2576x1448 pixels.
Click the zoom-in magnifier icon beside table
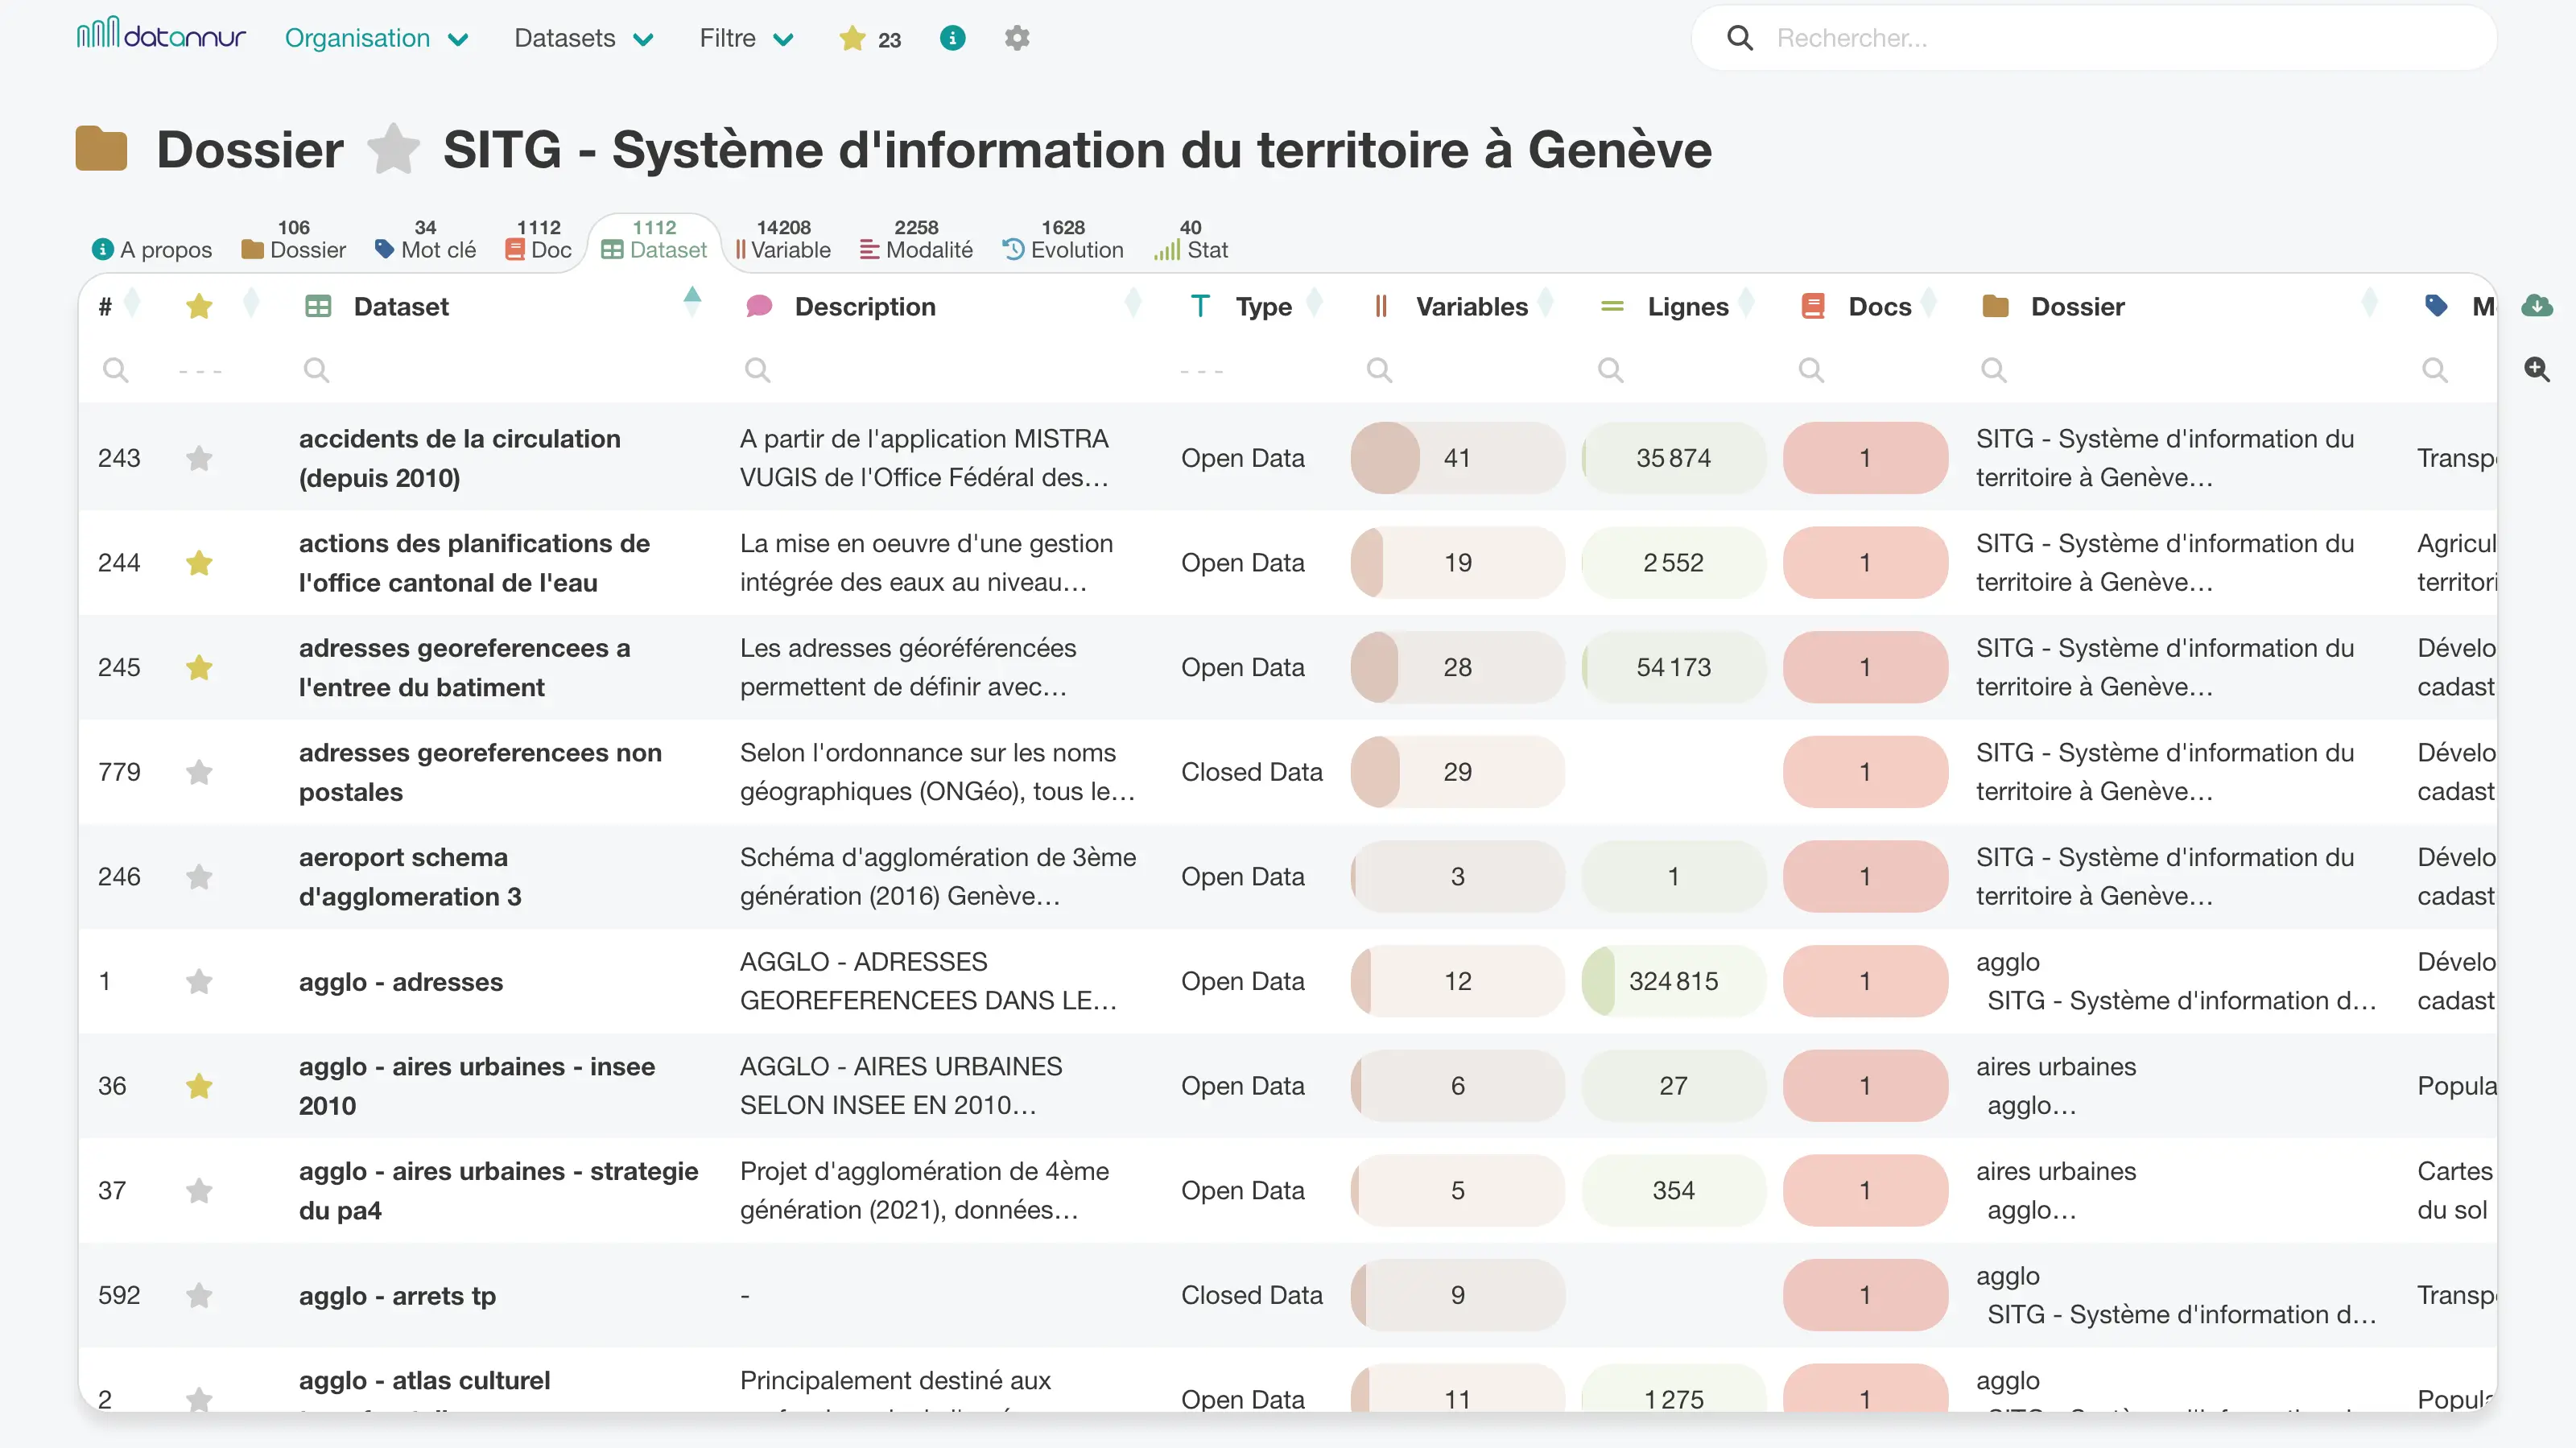coord(2536,369)
